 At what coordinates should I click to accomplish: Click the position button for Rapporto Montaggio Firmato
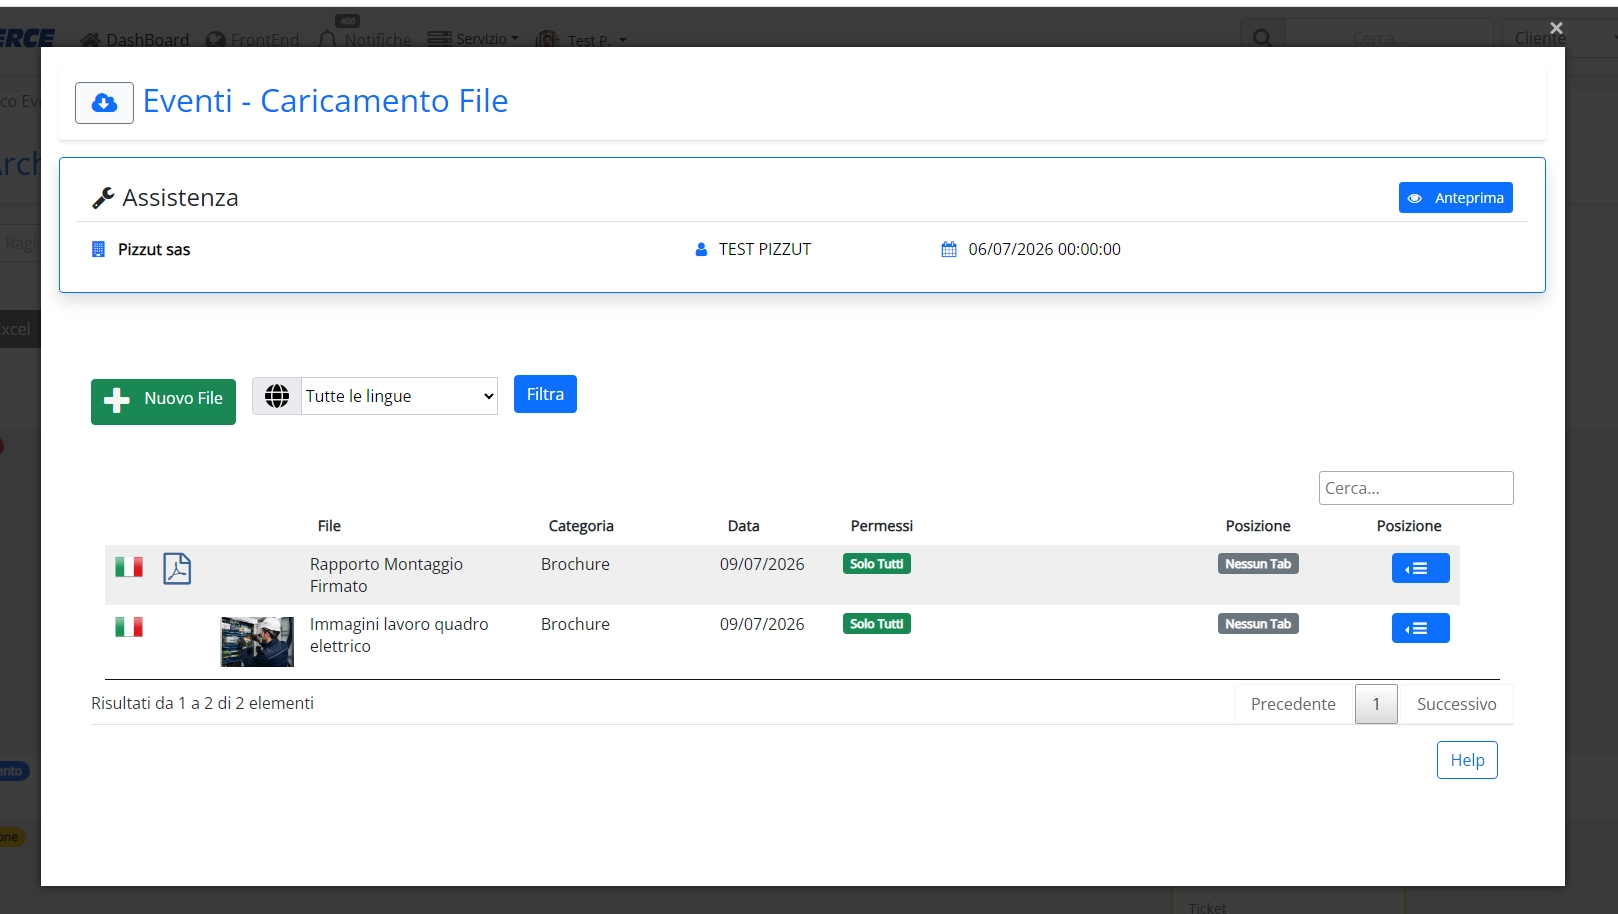(x=1420, y=568)
